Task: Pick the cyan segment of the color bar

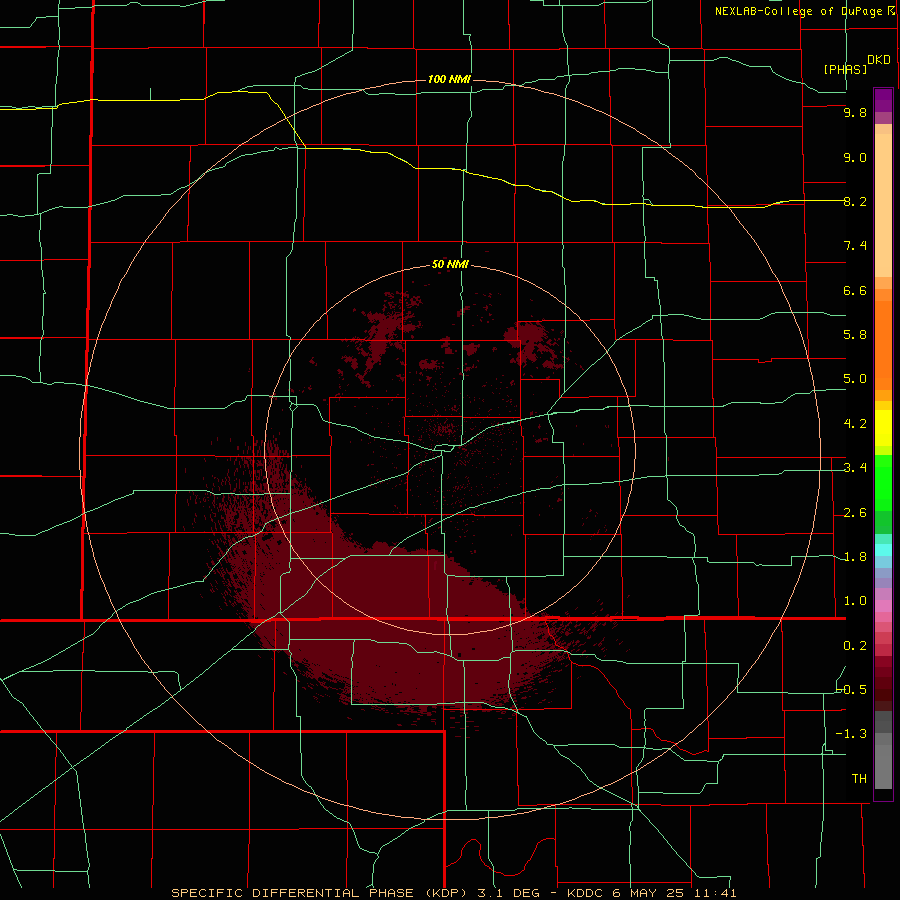Action: click(883, 550)
